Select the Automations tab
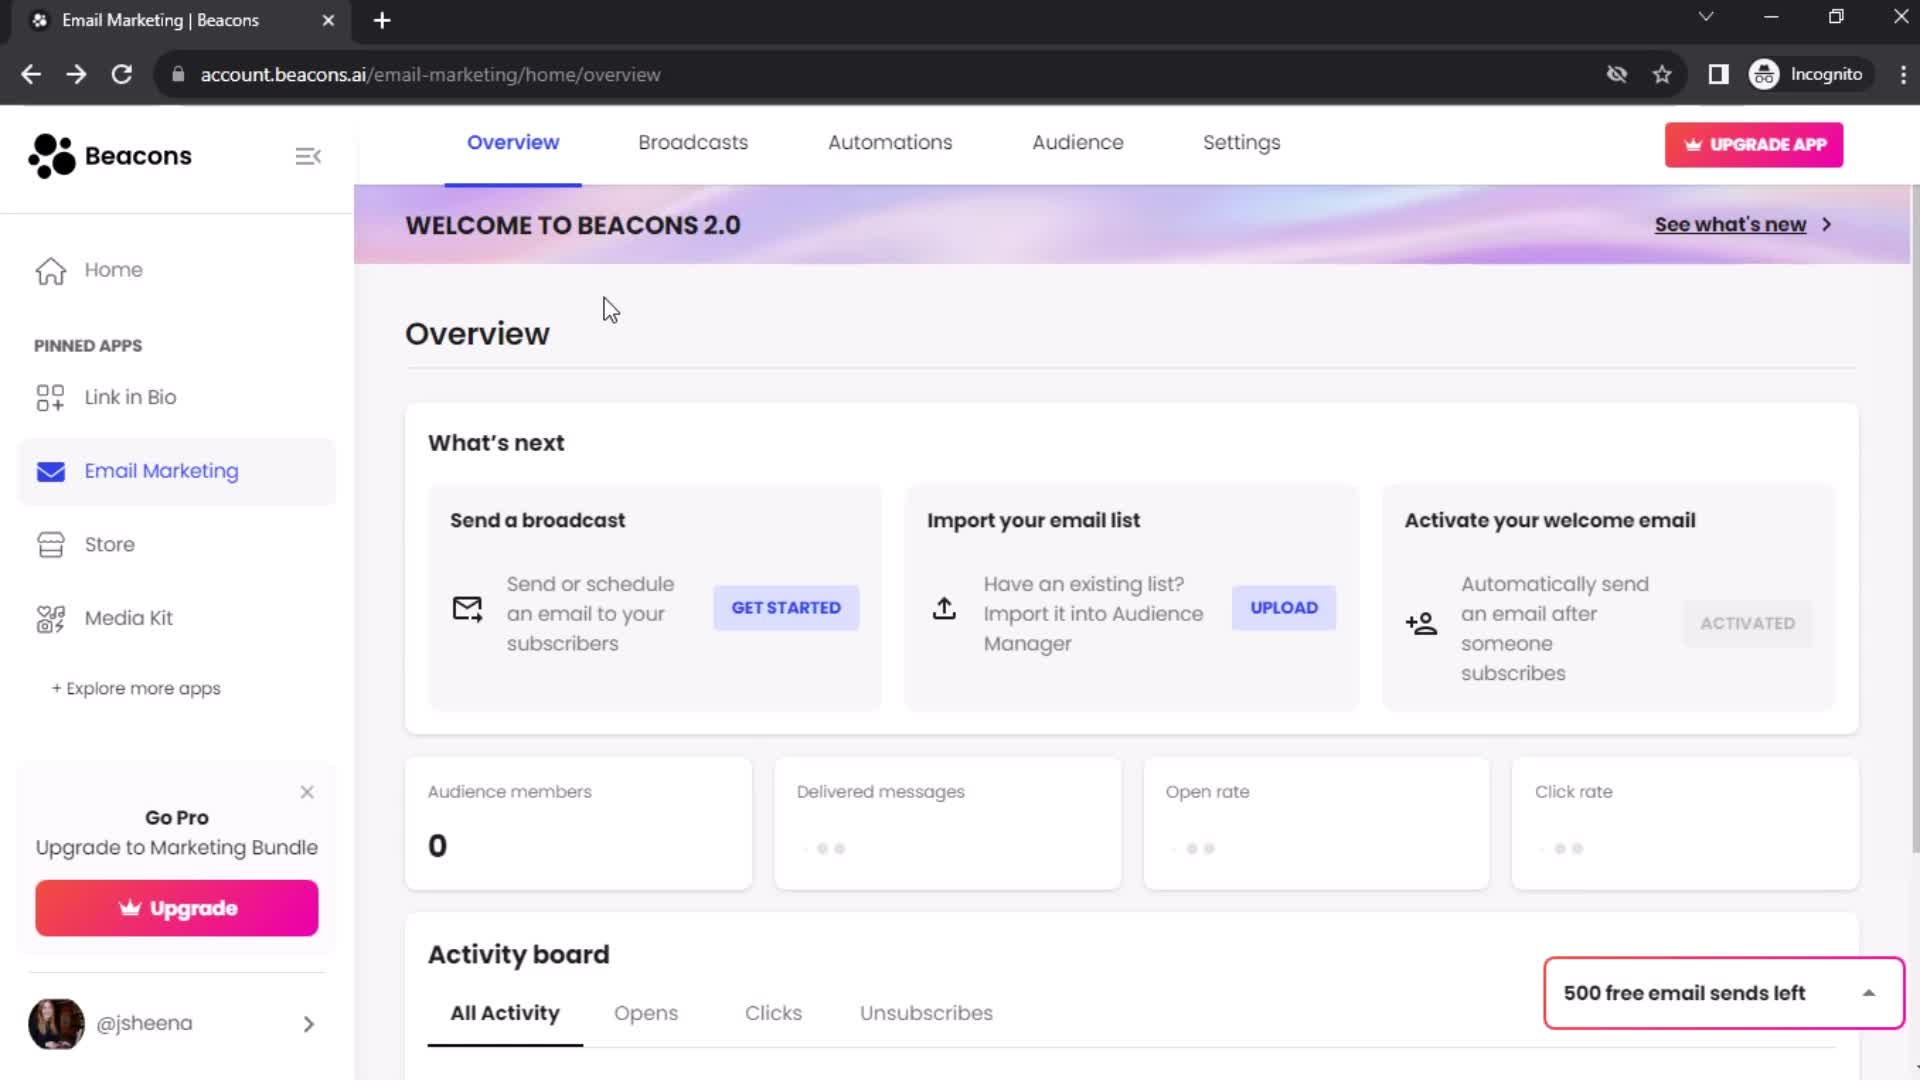The image size is (1920, 1080). (891, 142)
